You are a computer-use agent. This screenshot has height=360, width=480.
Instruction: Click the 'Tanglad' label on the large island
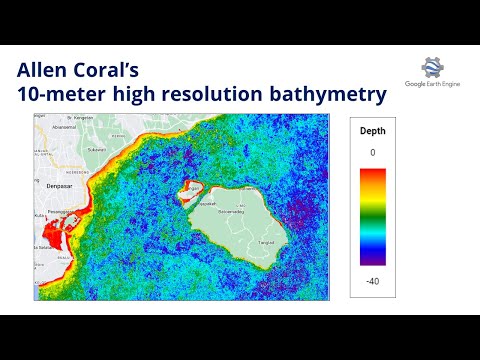click(266, 243)
